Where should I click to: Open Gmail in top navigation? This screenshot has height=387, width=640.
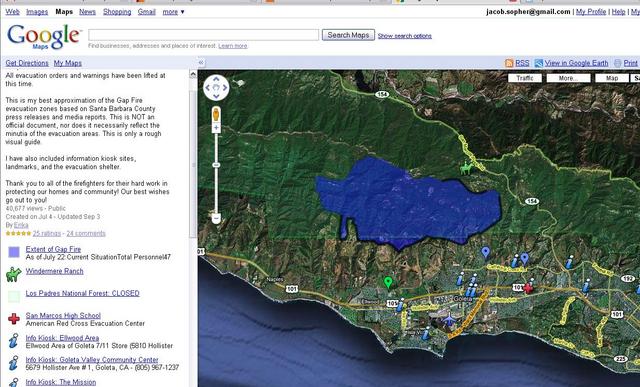(x=147, y=12)
